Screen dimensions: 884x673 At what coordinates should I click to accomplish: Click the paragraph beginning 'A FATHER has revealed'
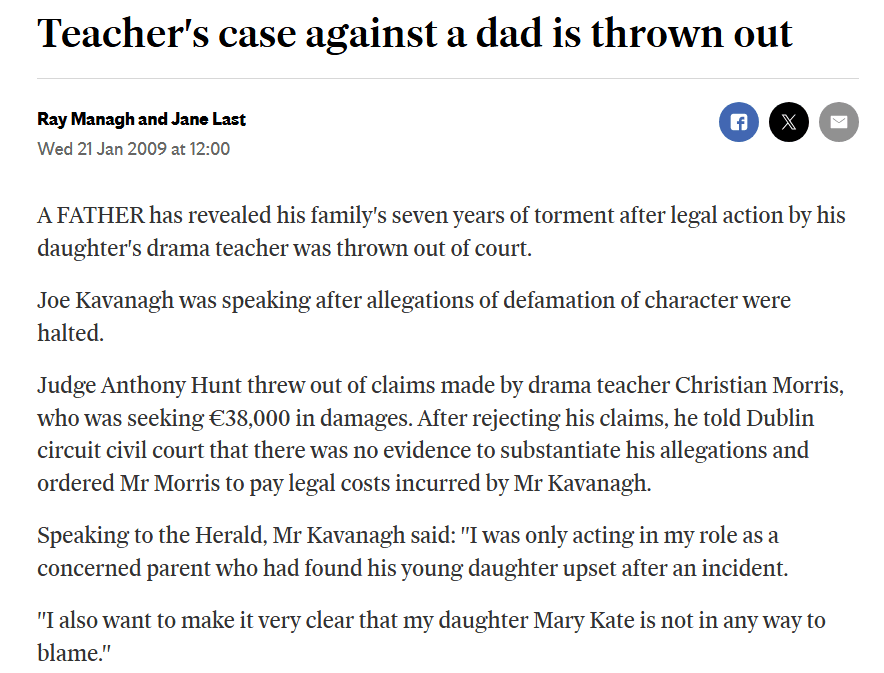(440, 231)
